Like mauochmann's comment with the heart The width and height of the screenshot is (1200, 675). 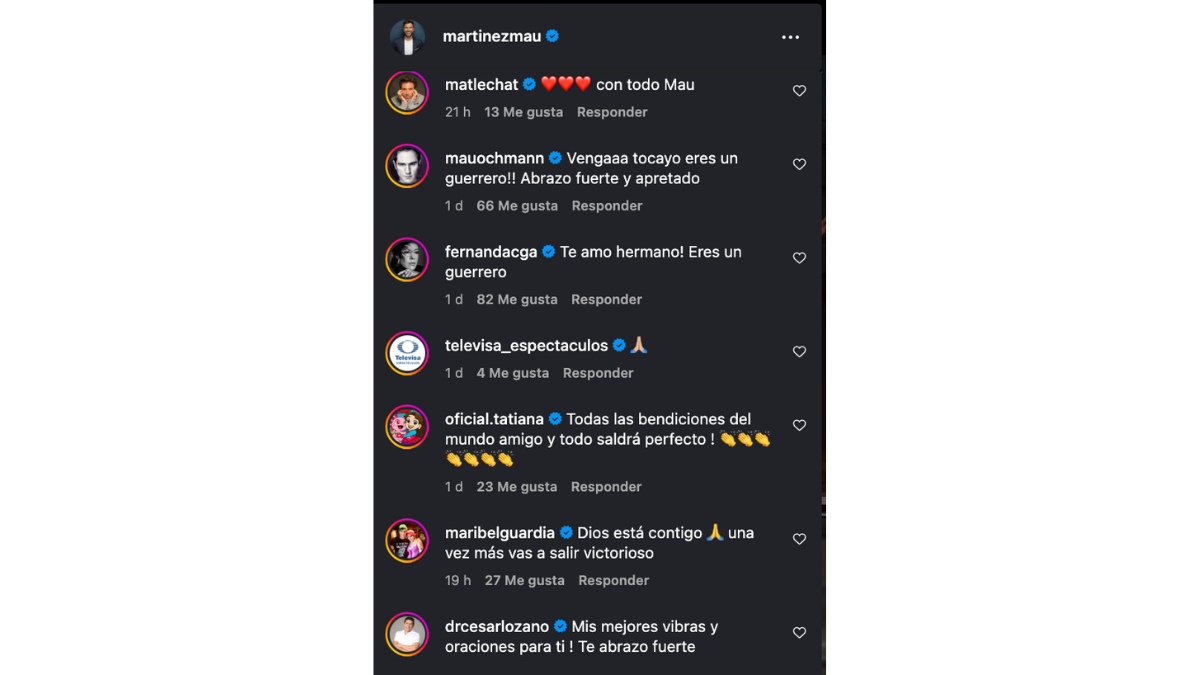pos(799,164)
